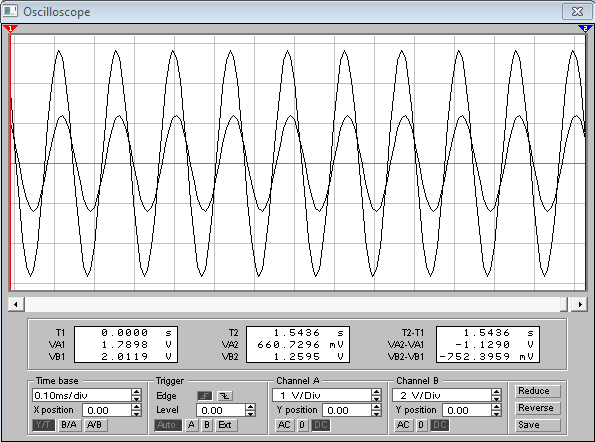Click the Oscilloscope title bar icon
The height and width of the screenshot is (442, 595).
pyautogui.click(x=10, y=11)
